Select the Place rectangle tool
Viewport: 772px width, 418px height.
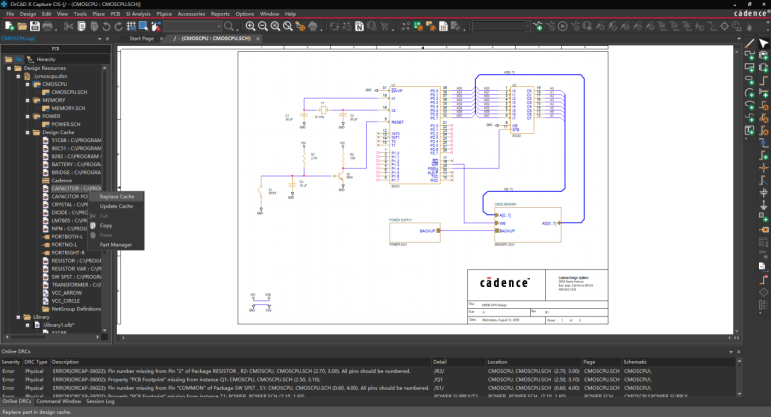click(749, 67)
